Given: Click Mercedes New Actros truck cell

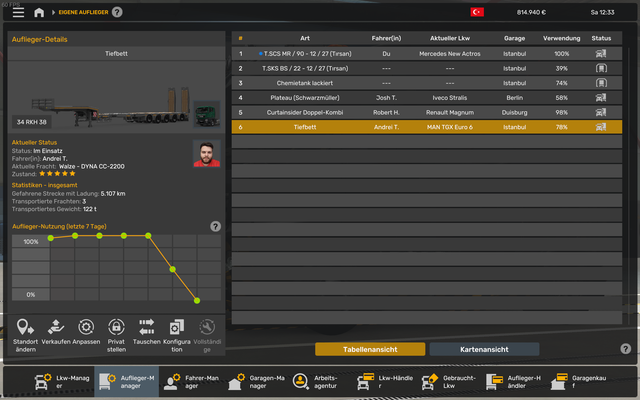Looking at the screenshot, I should [450, 53].
